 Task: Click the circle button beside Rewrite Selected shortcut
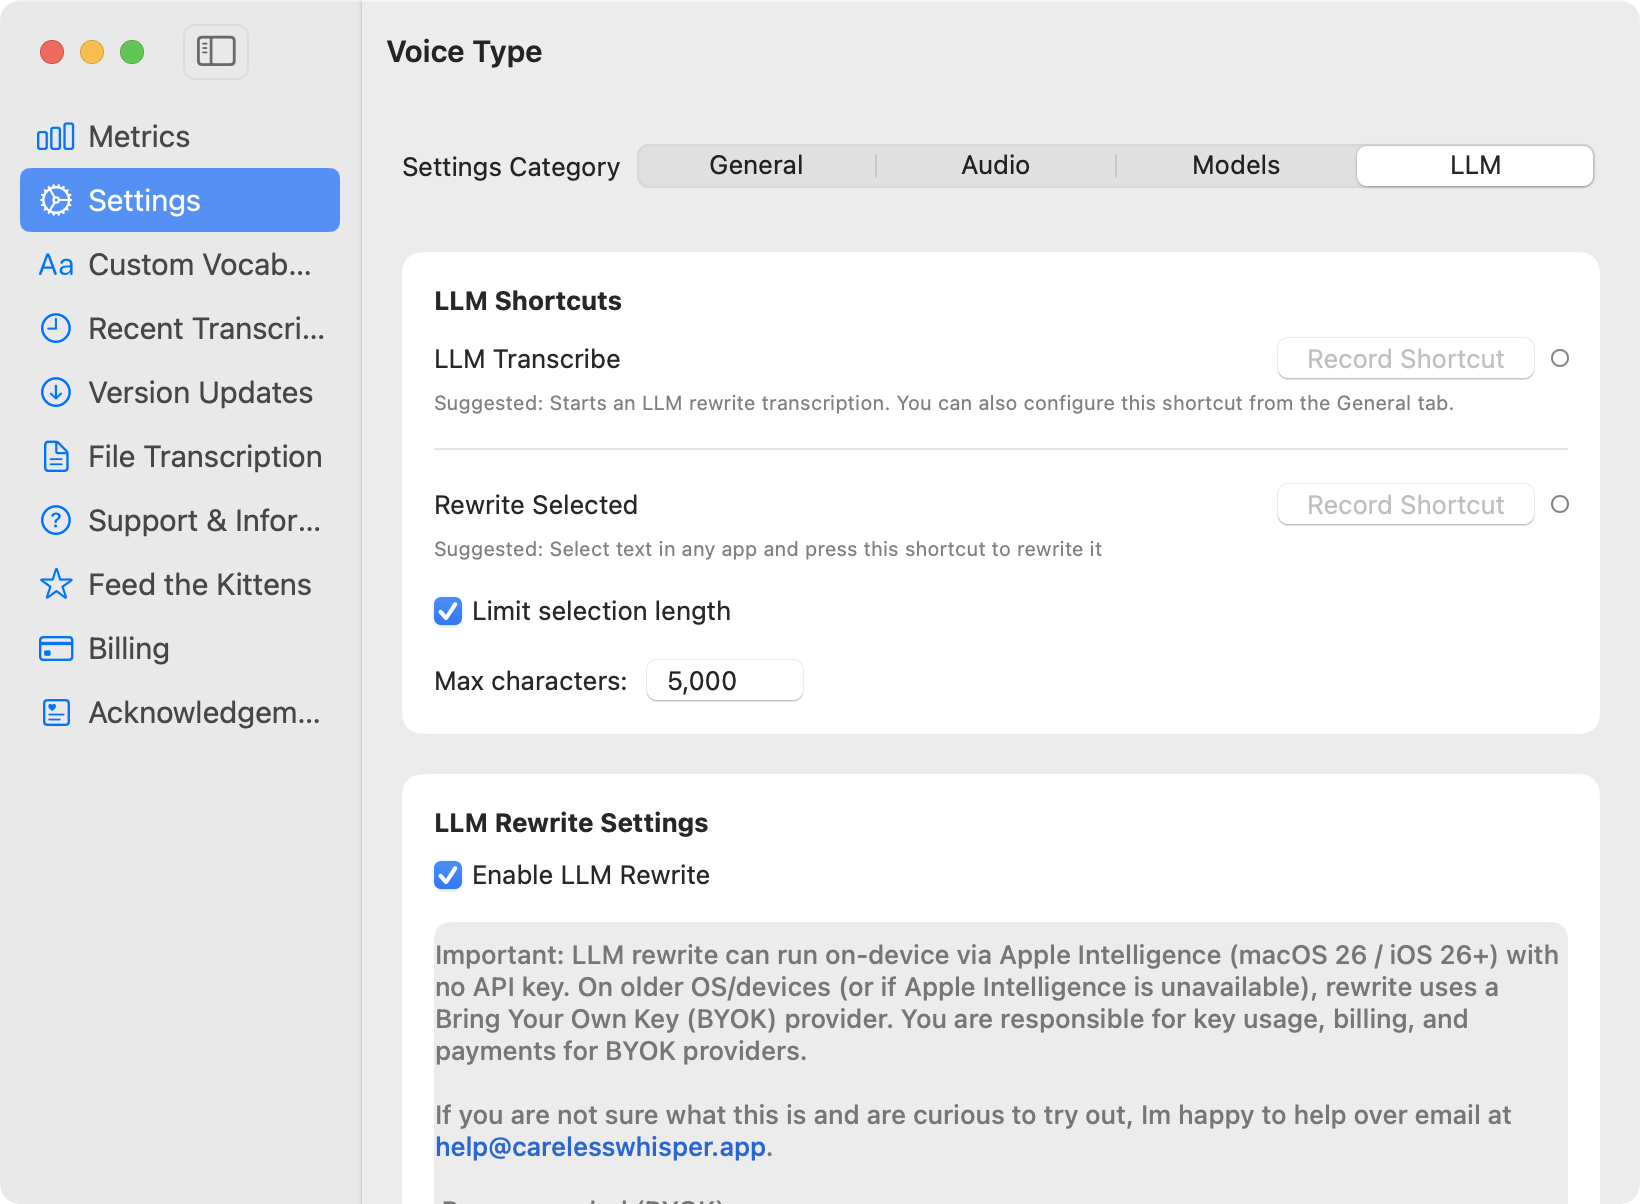point(1560,504)
